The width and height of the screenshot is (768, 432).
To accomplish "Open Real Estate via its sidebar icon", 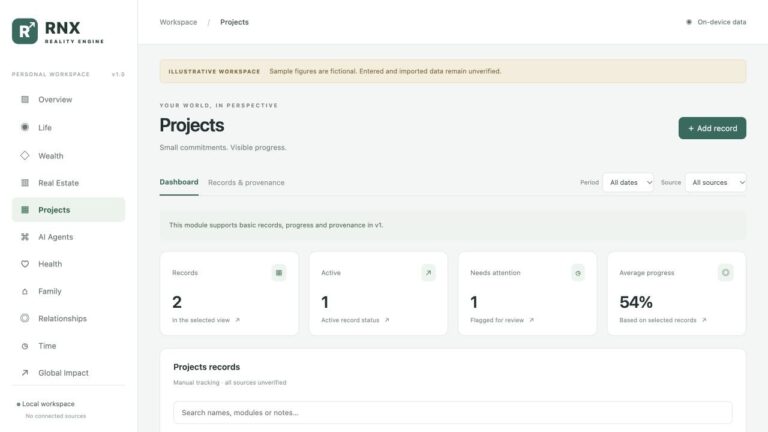I will click(x=25, y=183).
